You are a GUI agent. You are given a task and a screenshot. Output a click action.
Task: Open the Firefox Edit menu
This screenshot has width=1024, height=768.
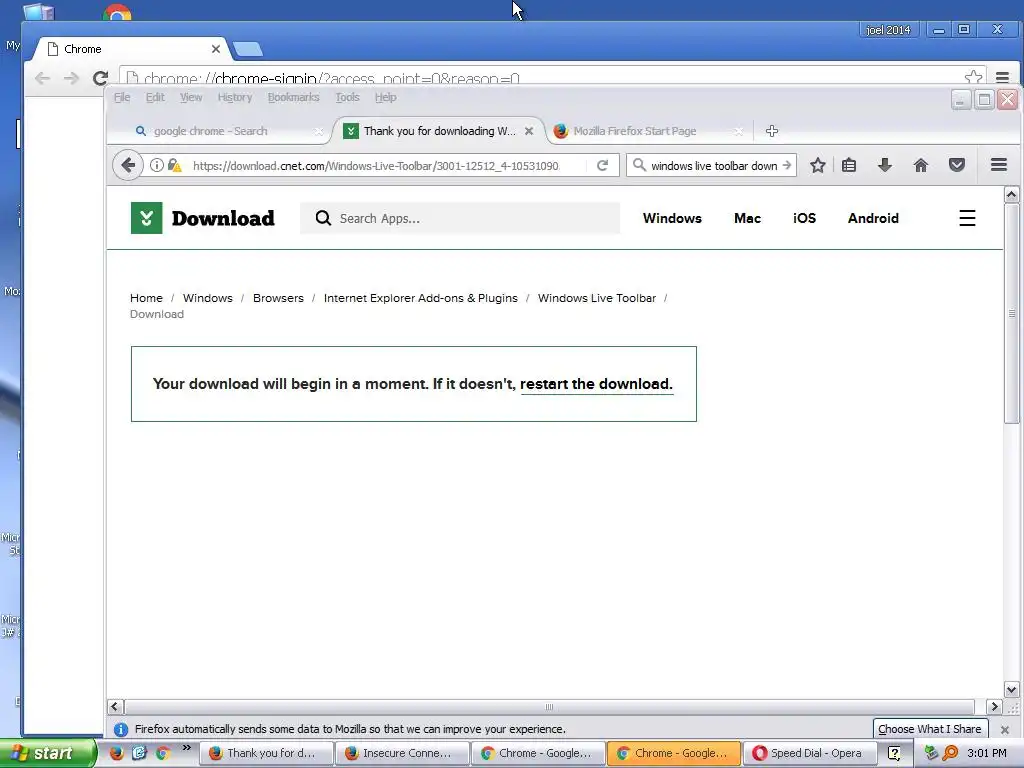coord(155,97)
